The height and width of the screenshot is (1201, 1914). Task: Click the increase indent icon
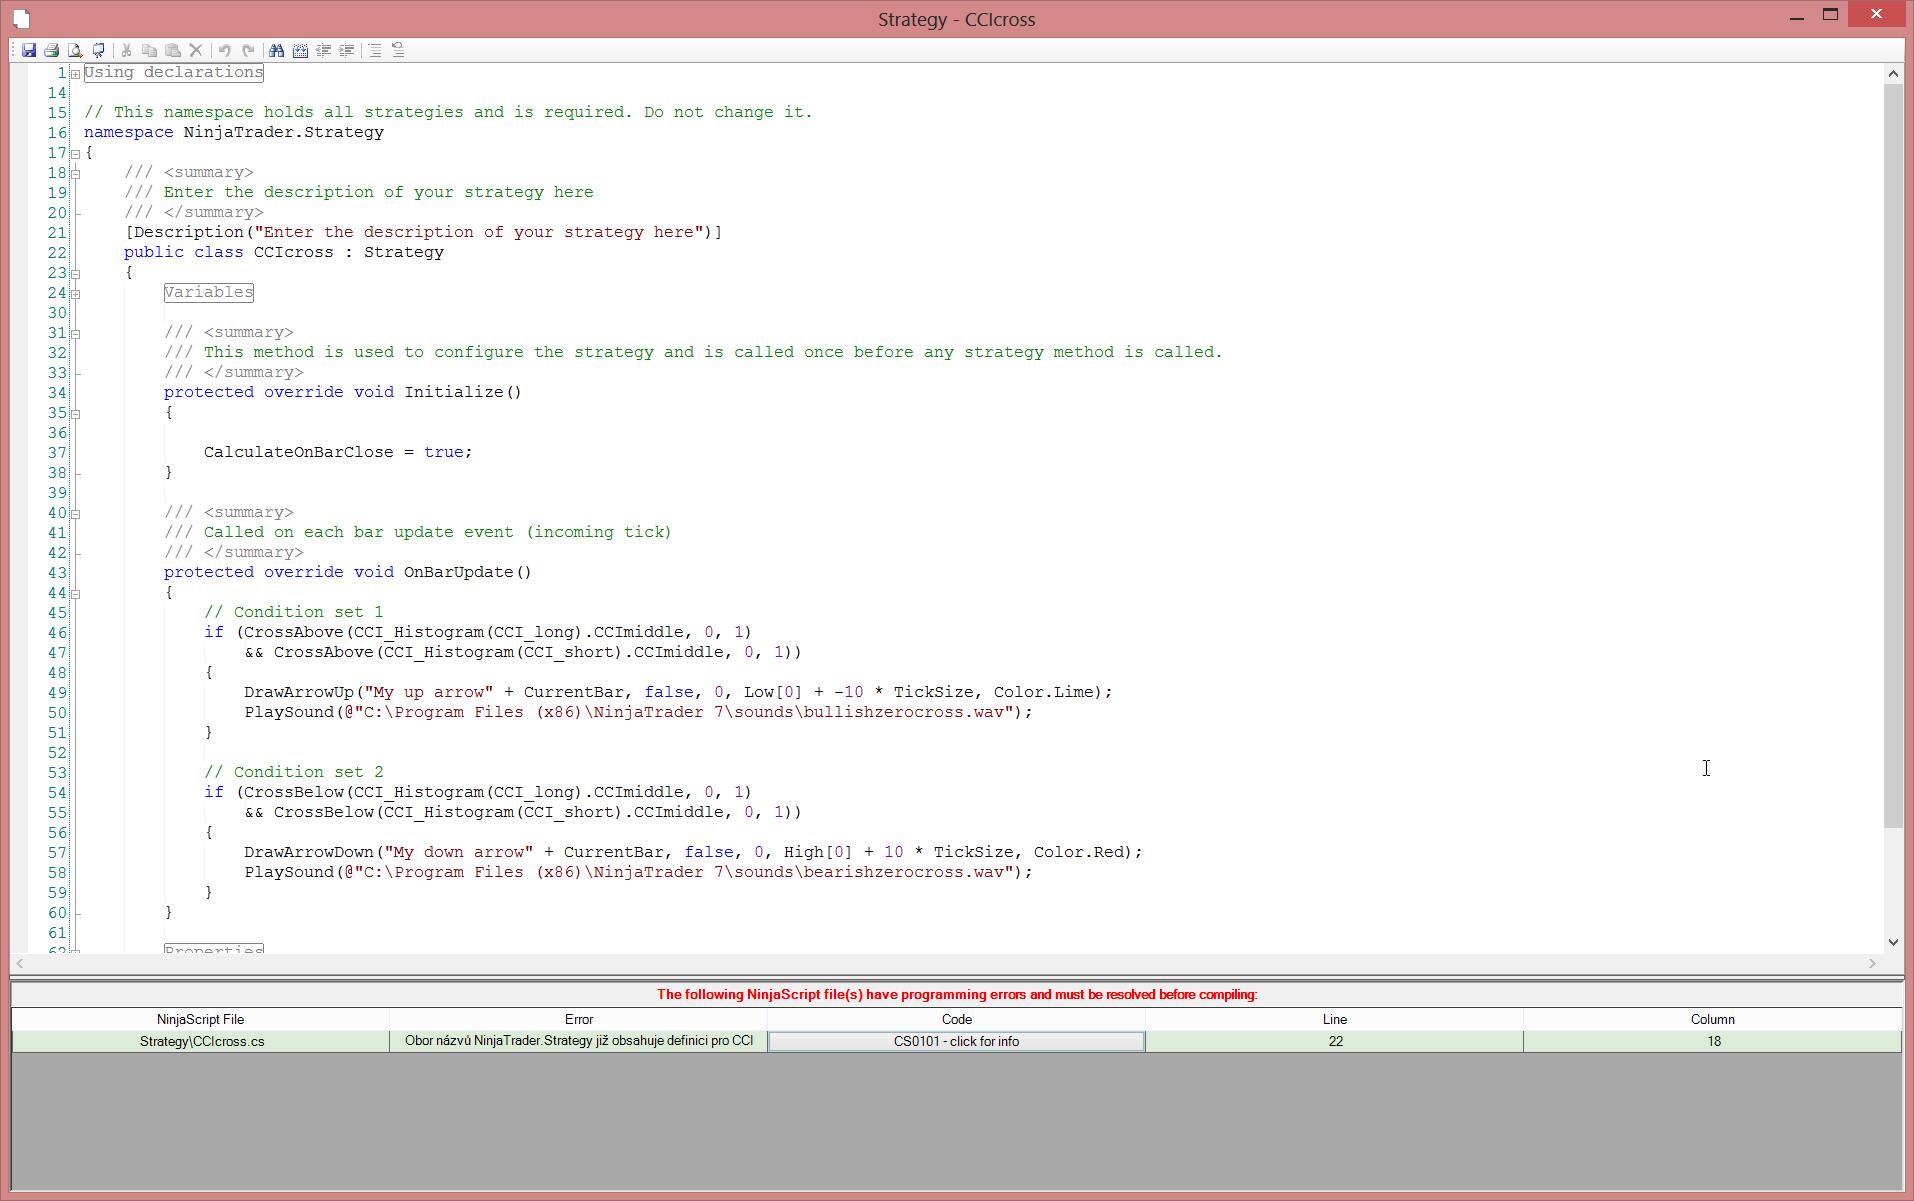(x=346, y=50)
